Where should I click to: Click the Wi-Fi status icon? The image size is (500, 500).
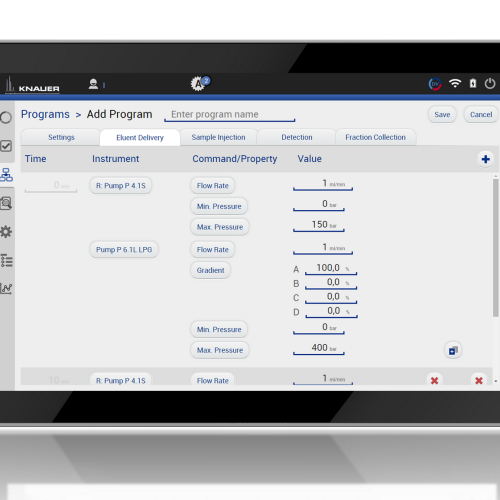tap(455, 83)
